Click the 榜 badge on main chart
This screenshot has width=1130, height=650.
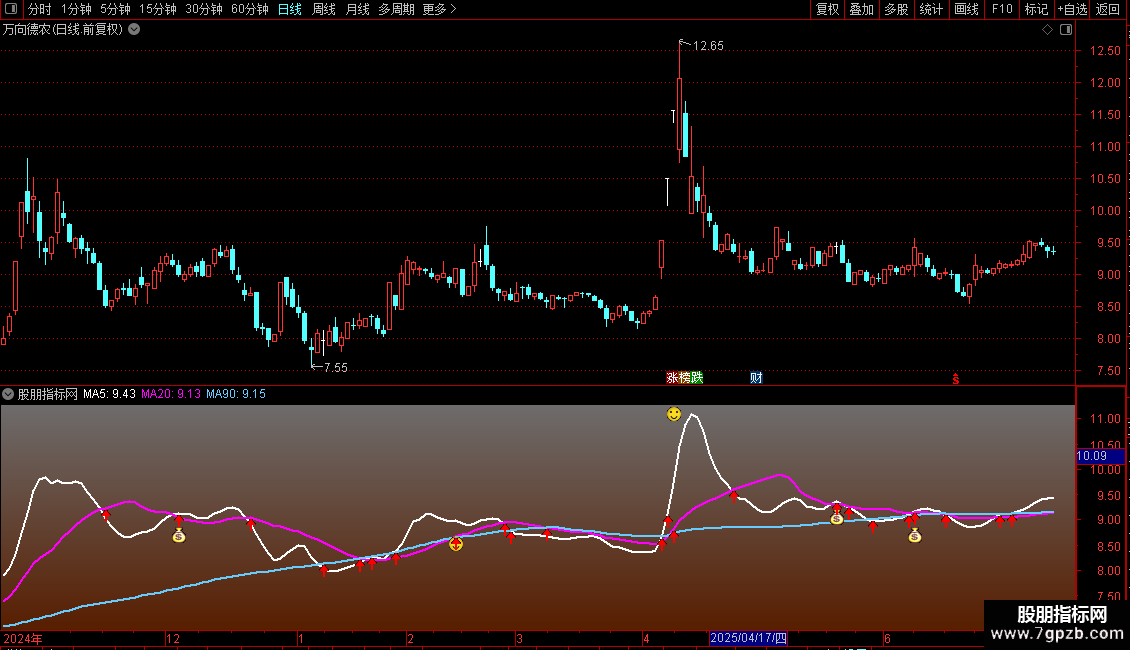684,378
